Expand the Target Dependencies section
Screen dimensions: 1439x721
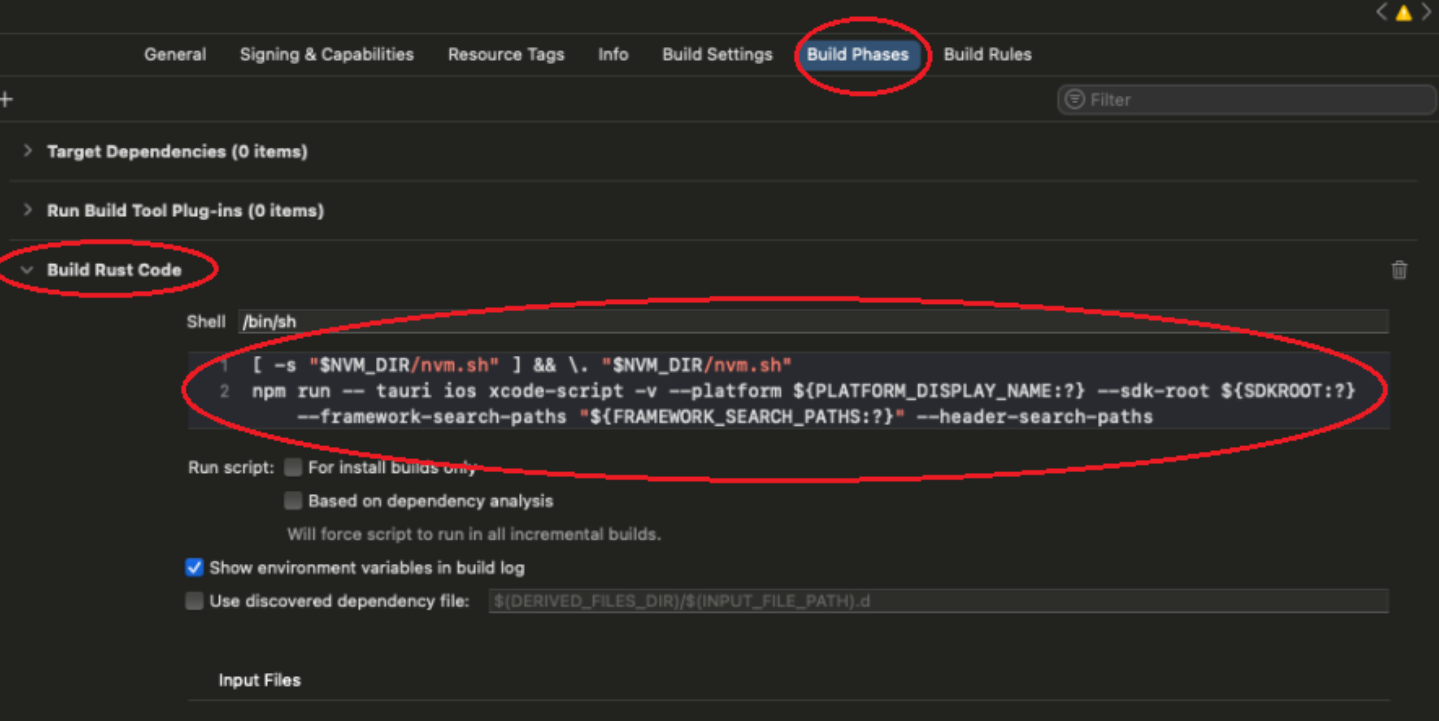click(28, 151)
